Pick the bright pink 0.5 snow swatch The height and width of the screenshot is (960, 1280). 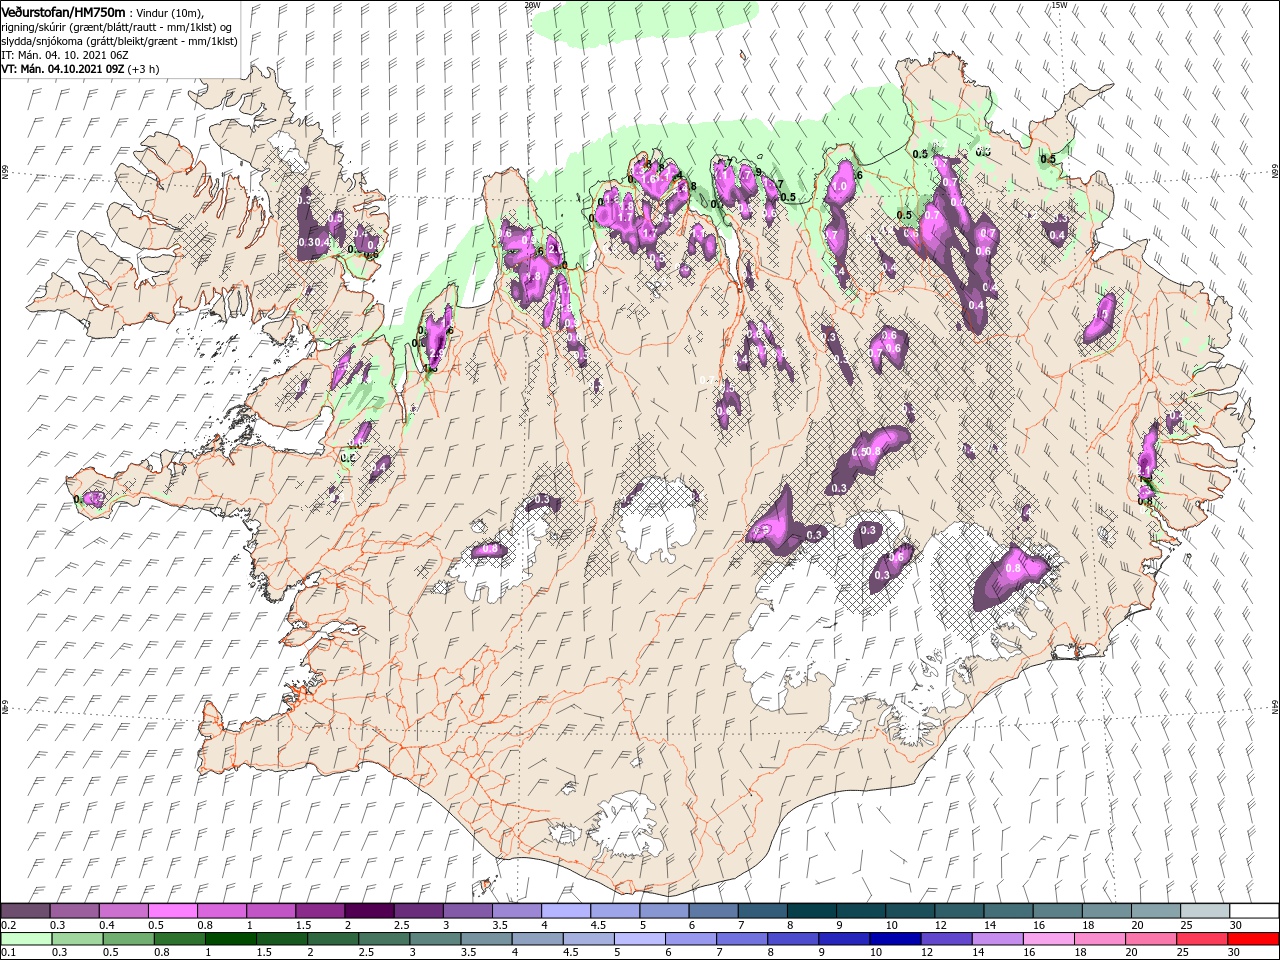pos(172,910)
